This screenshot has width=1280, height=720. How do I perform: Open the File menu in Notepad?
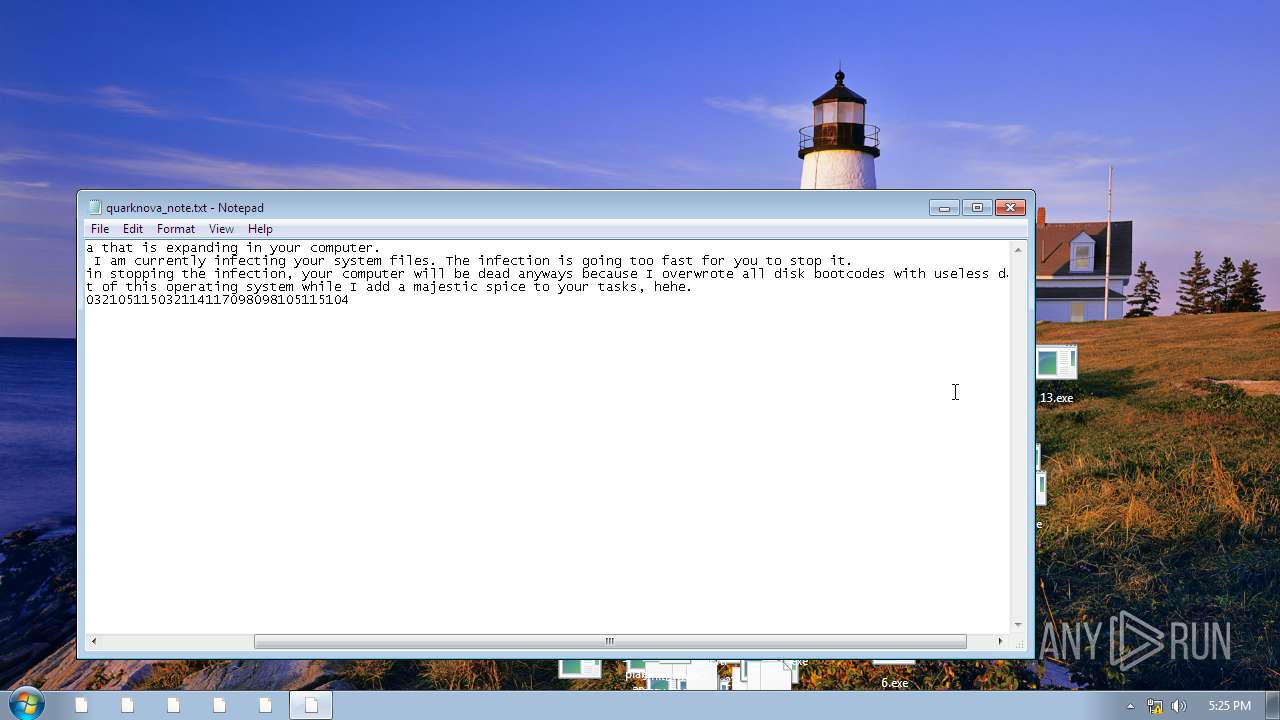click(x=100, y=229)
